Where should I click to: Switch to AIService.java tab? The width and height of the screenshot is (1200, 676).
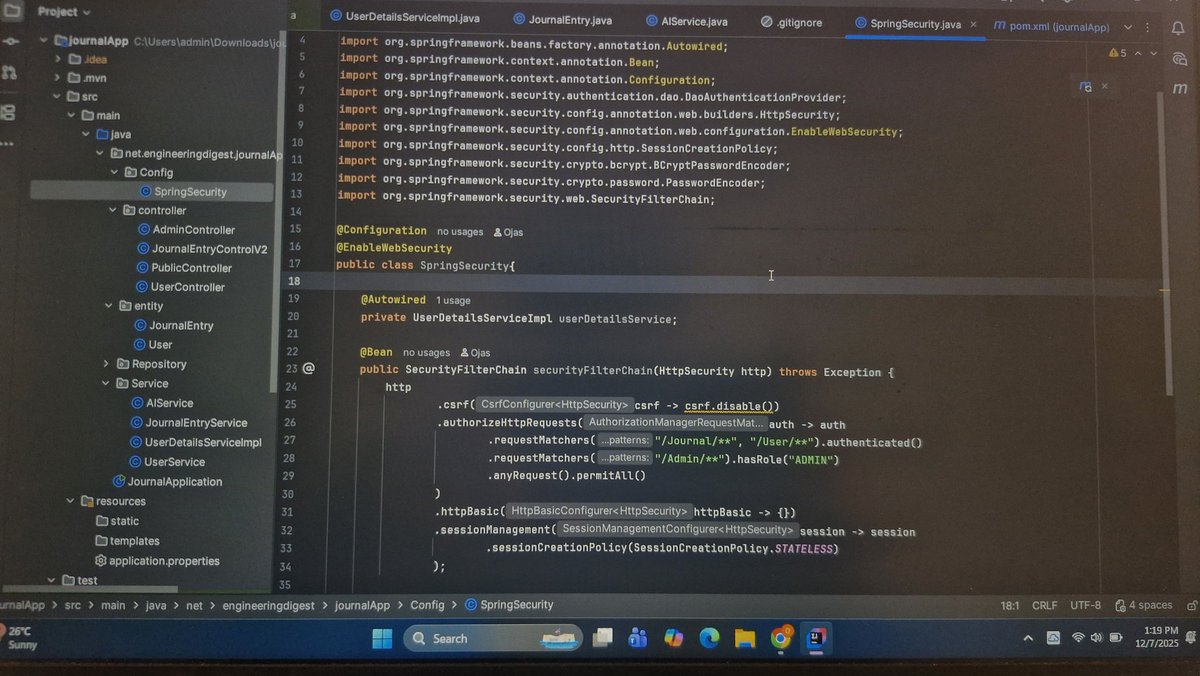[x=688, y=21]
